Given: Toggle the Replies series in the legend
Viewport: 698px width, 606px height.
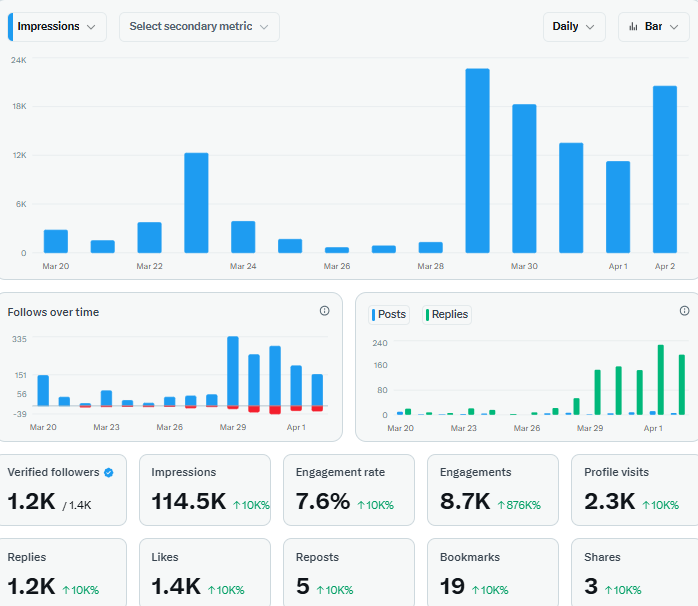Looking at the screenshot, I should click(446, 314).
